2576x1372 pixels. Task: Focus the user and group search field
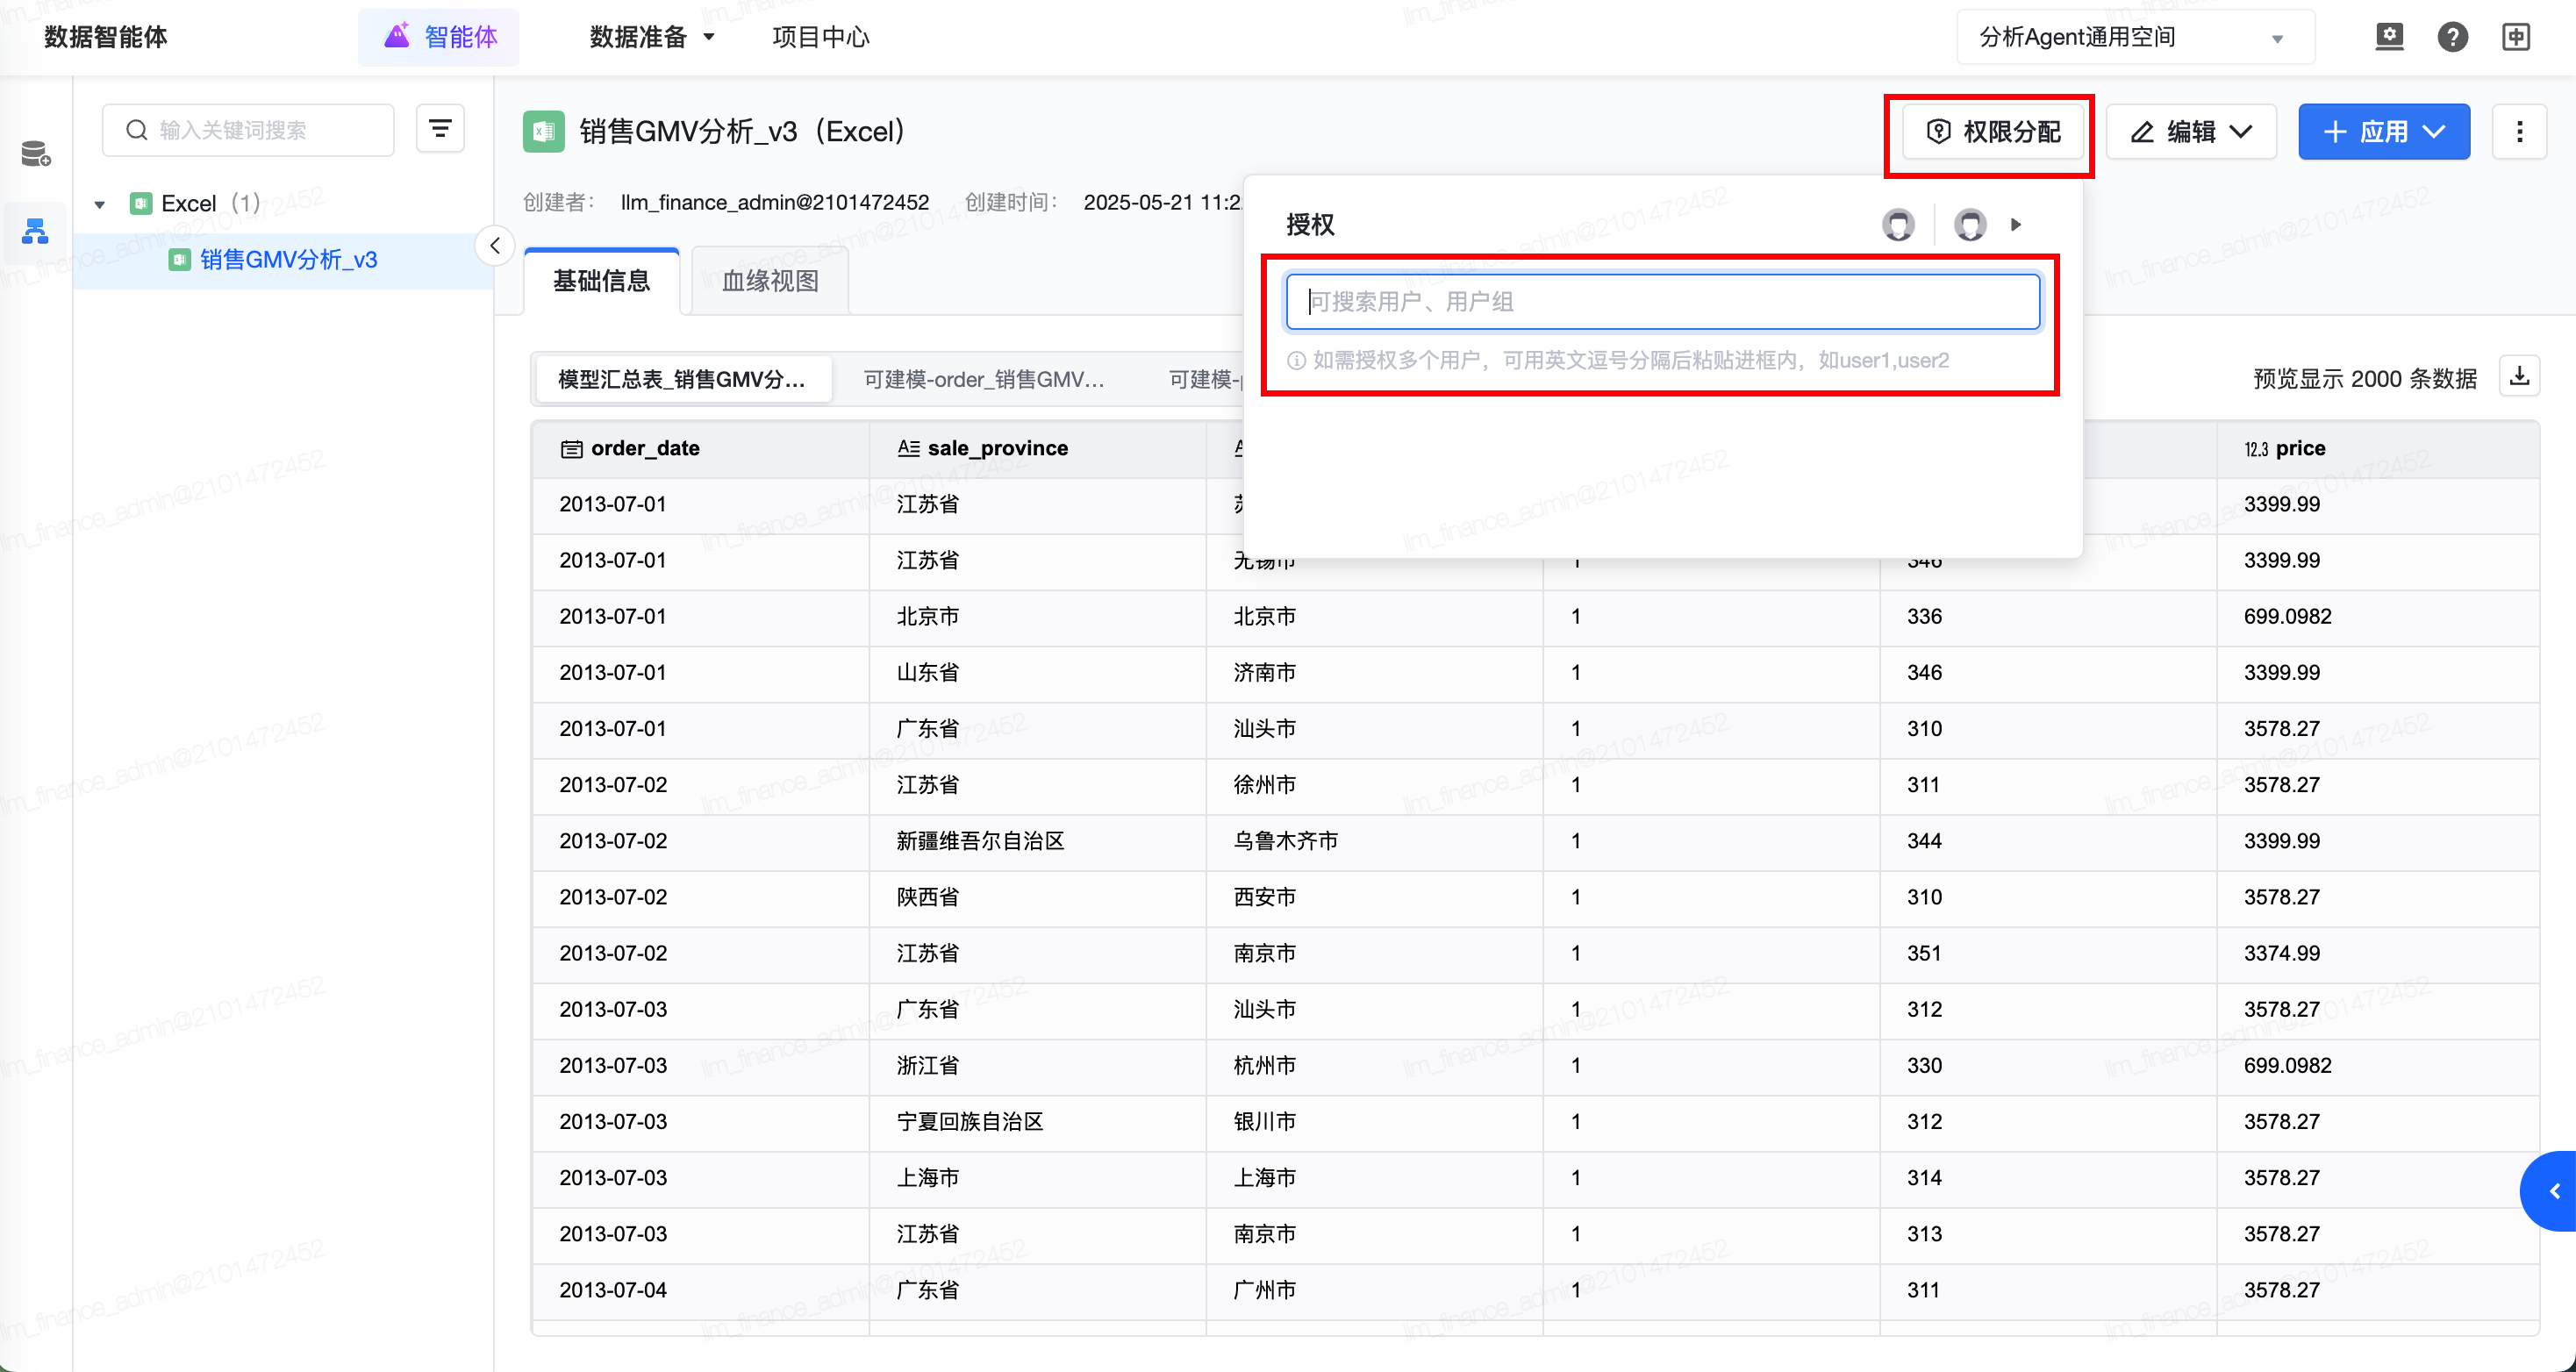tap(1662, 302)
